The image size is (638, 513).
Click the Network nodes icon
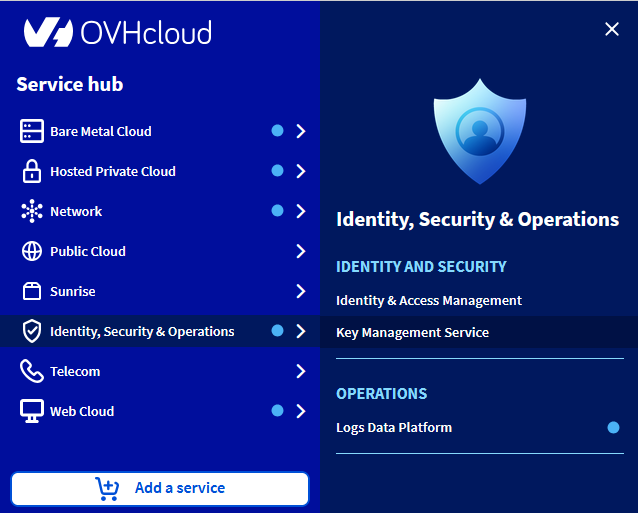click(x=32, y=211)
